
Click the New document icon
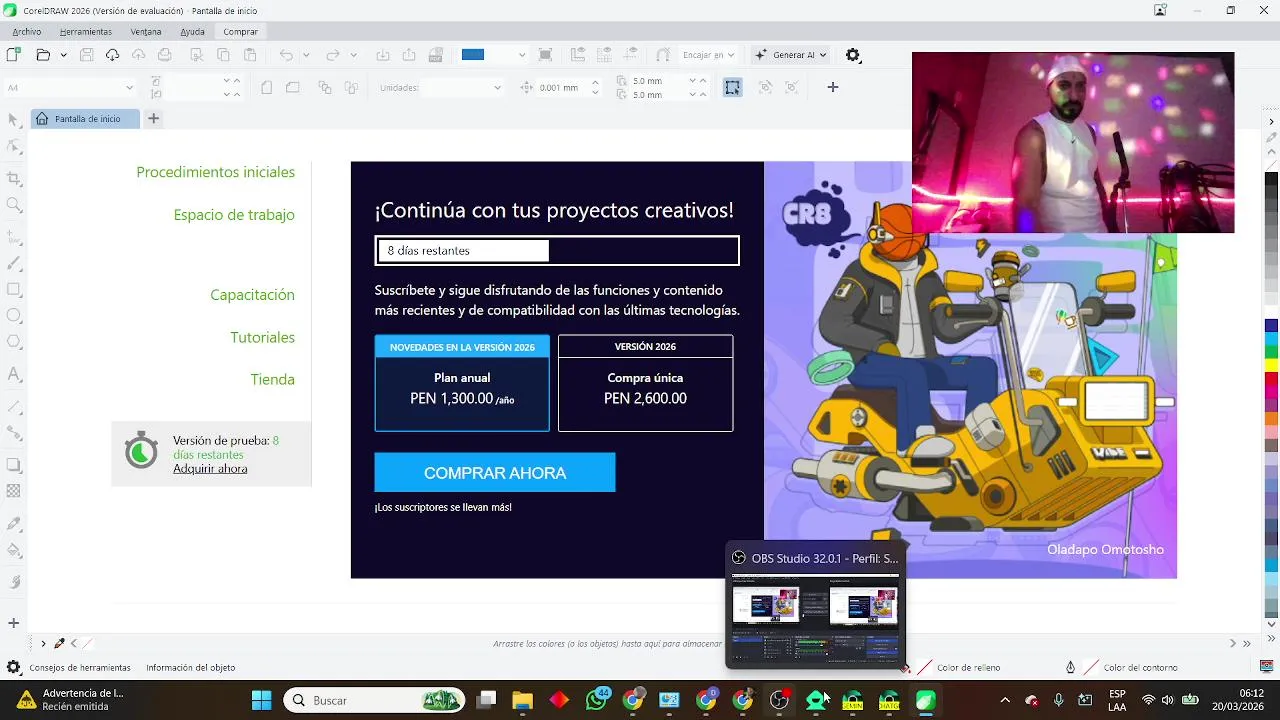click(15, 55)
